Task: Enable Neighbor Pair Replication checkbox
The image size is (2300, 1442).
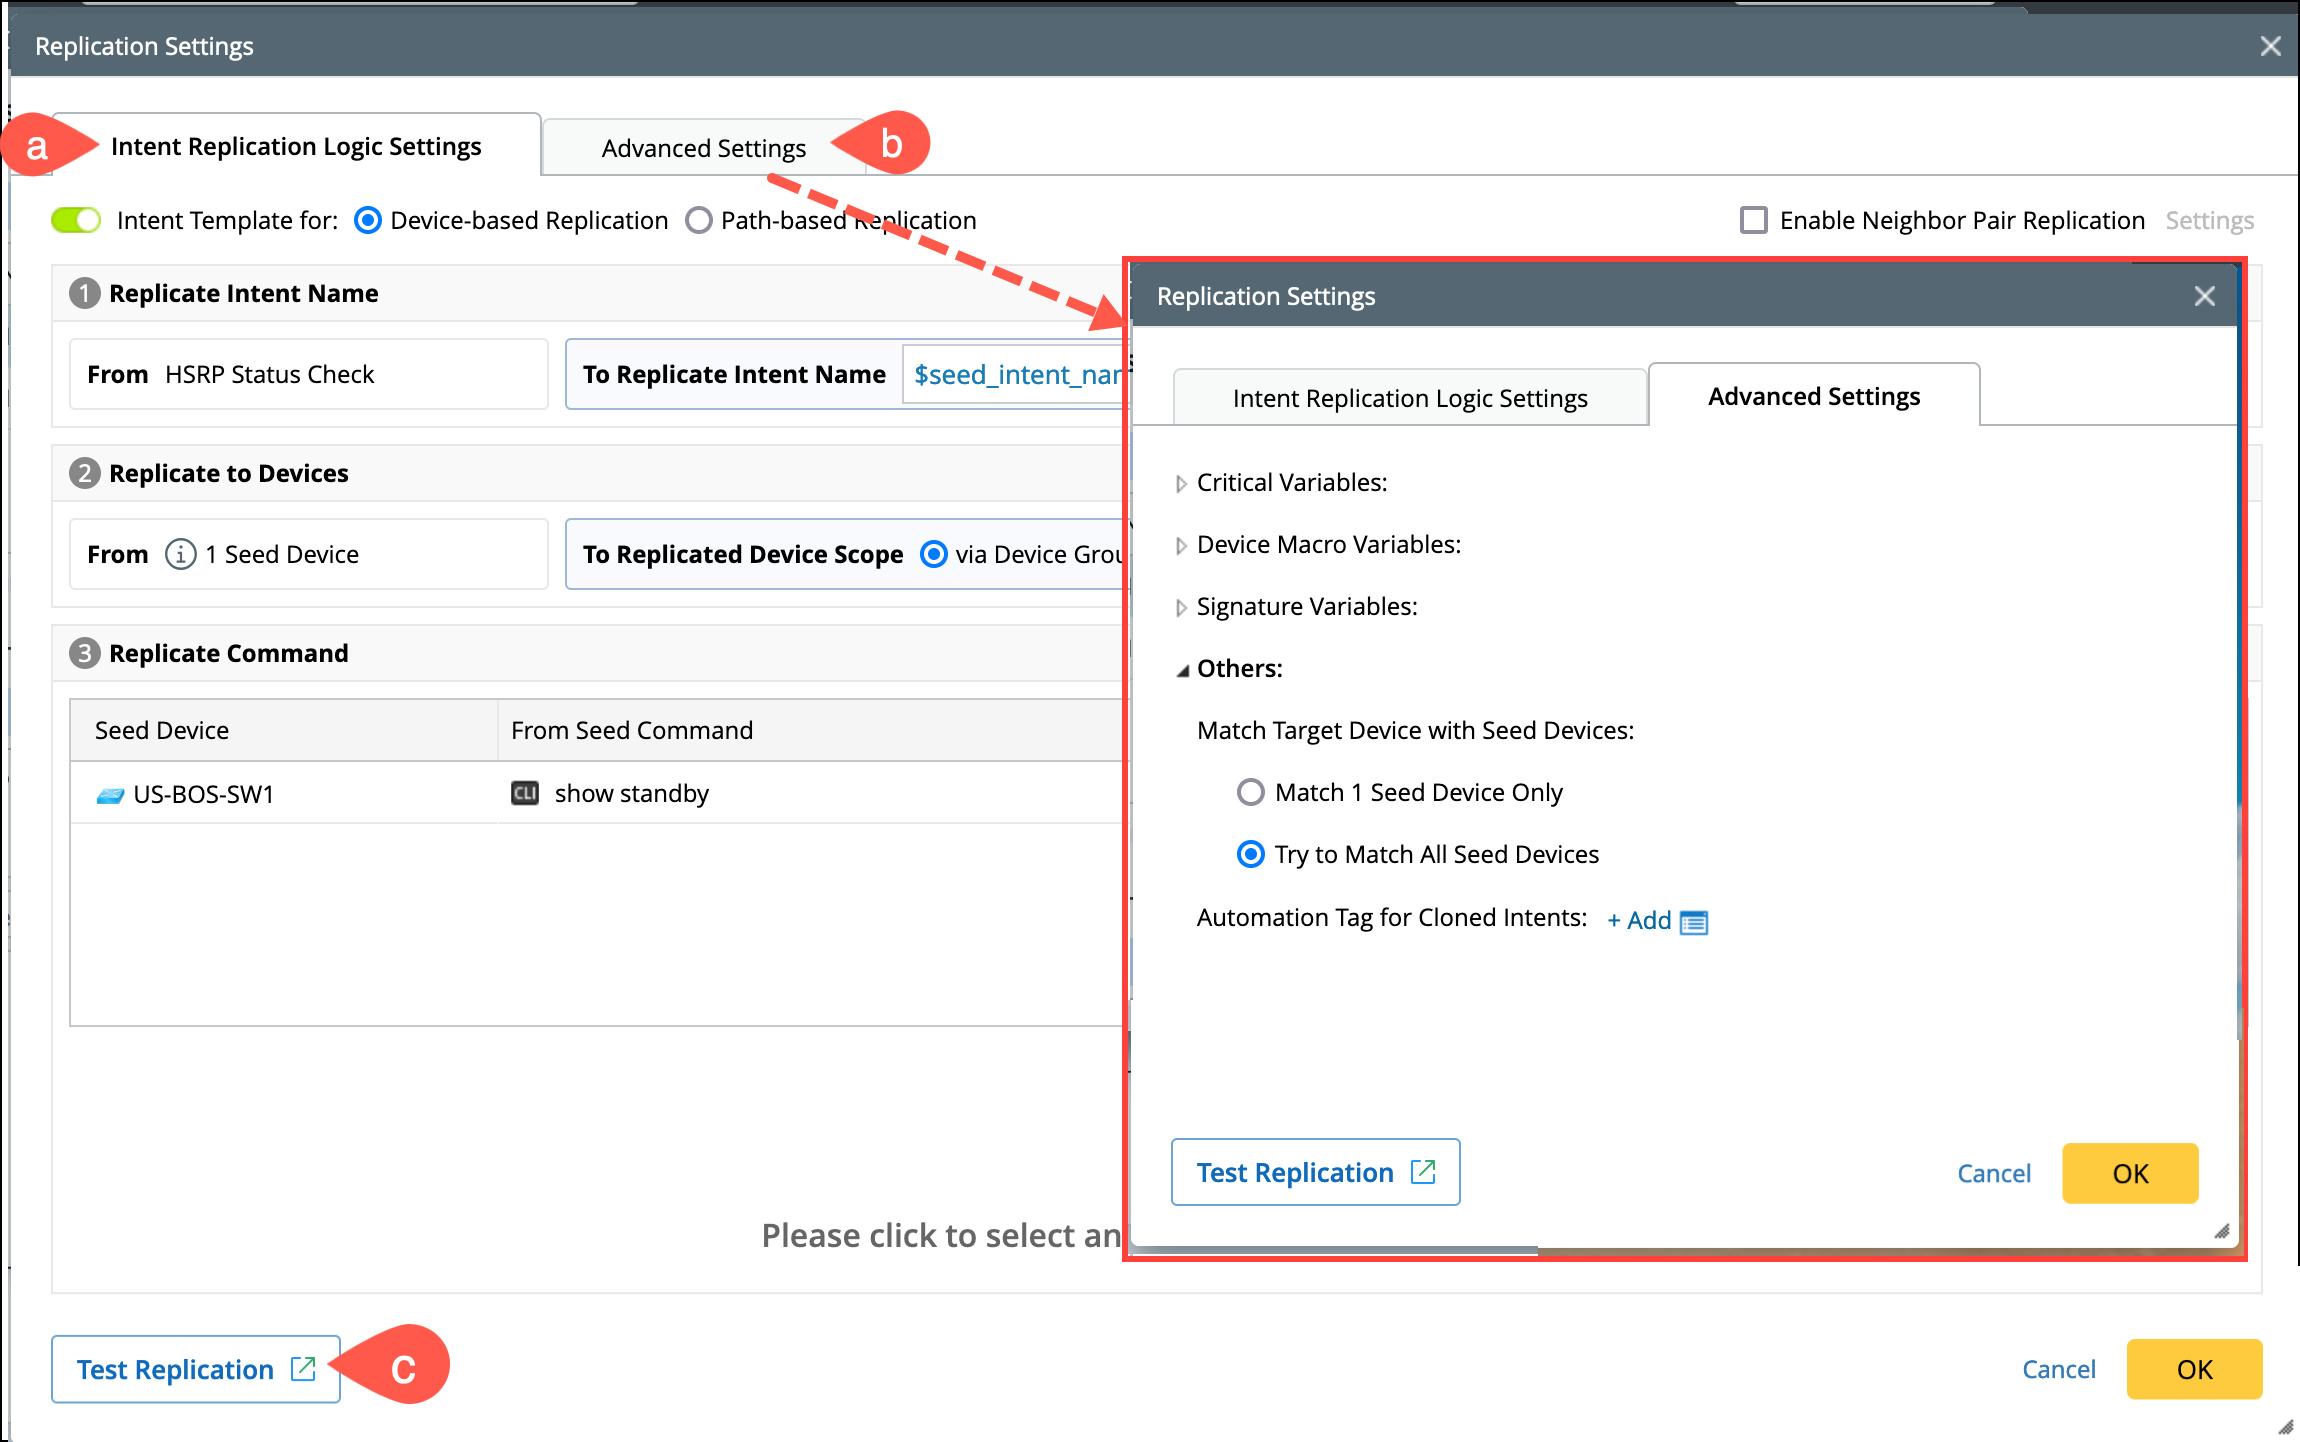Action: tap(1753, 220)
